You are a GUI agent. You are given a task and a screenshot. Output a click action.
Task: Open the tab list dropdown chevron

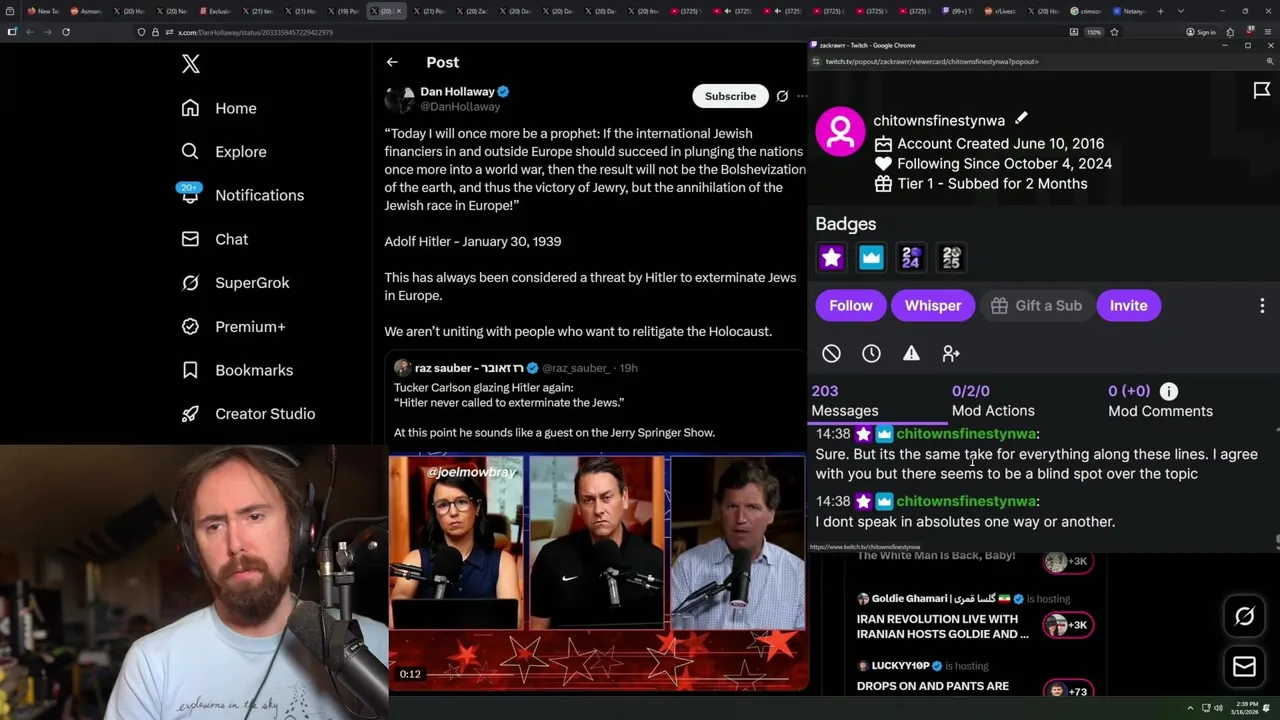click(1182, 11)
